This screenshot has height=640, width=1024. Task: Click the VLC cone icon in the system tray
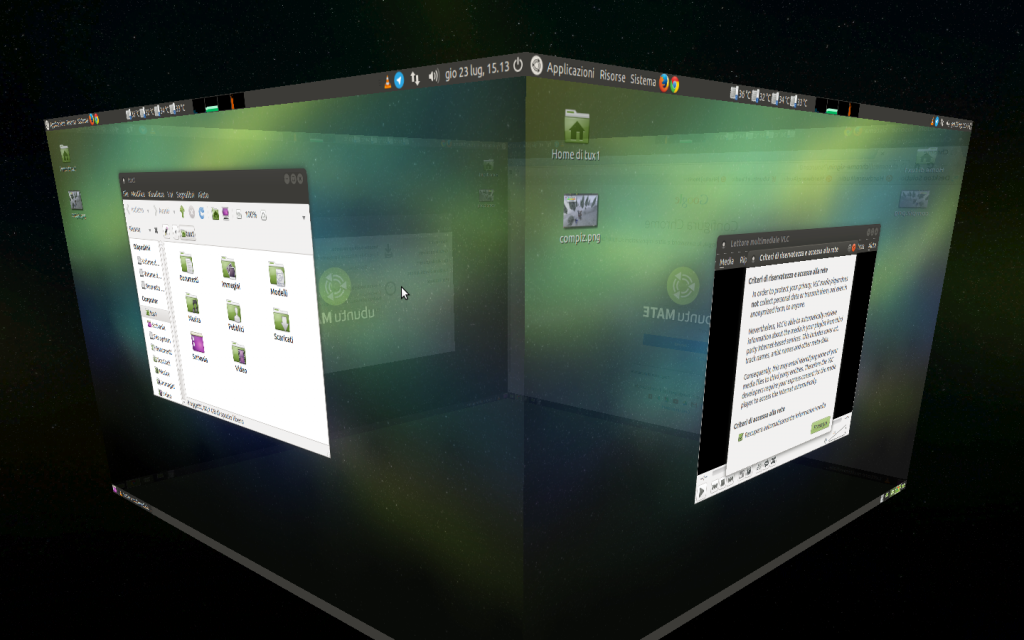coord(387,82)
